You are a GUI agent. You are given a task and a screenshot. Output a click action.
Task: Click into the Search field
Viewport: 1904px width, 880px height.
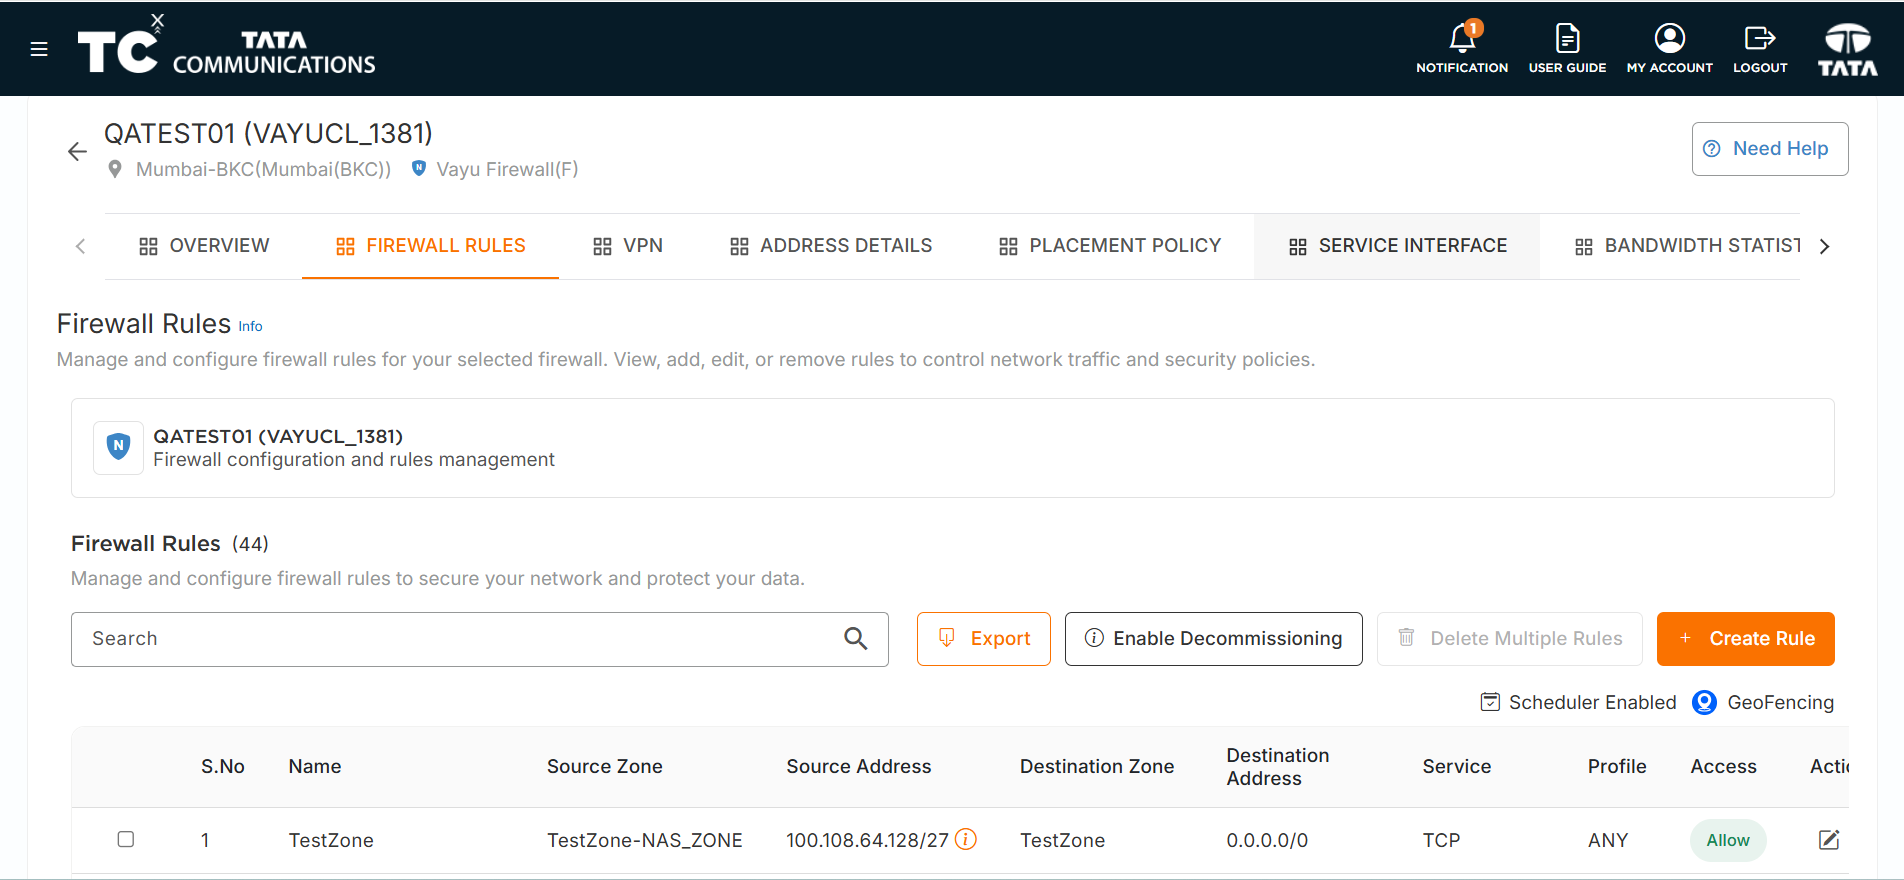[479, 639]
